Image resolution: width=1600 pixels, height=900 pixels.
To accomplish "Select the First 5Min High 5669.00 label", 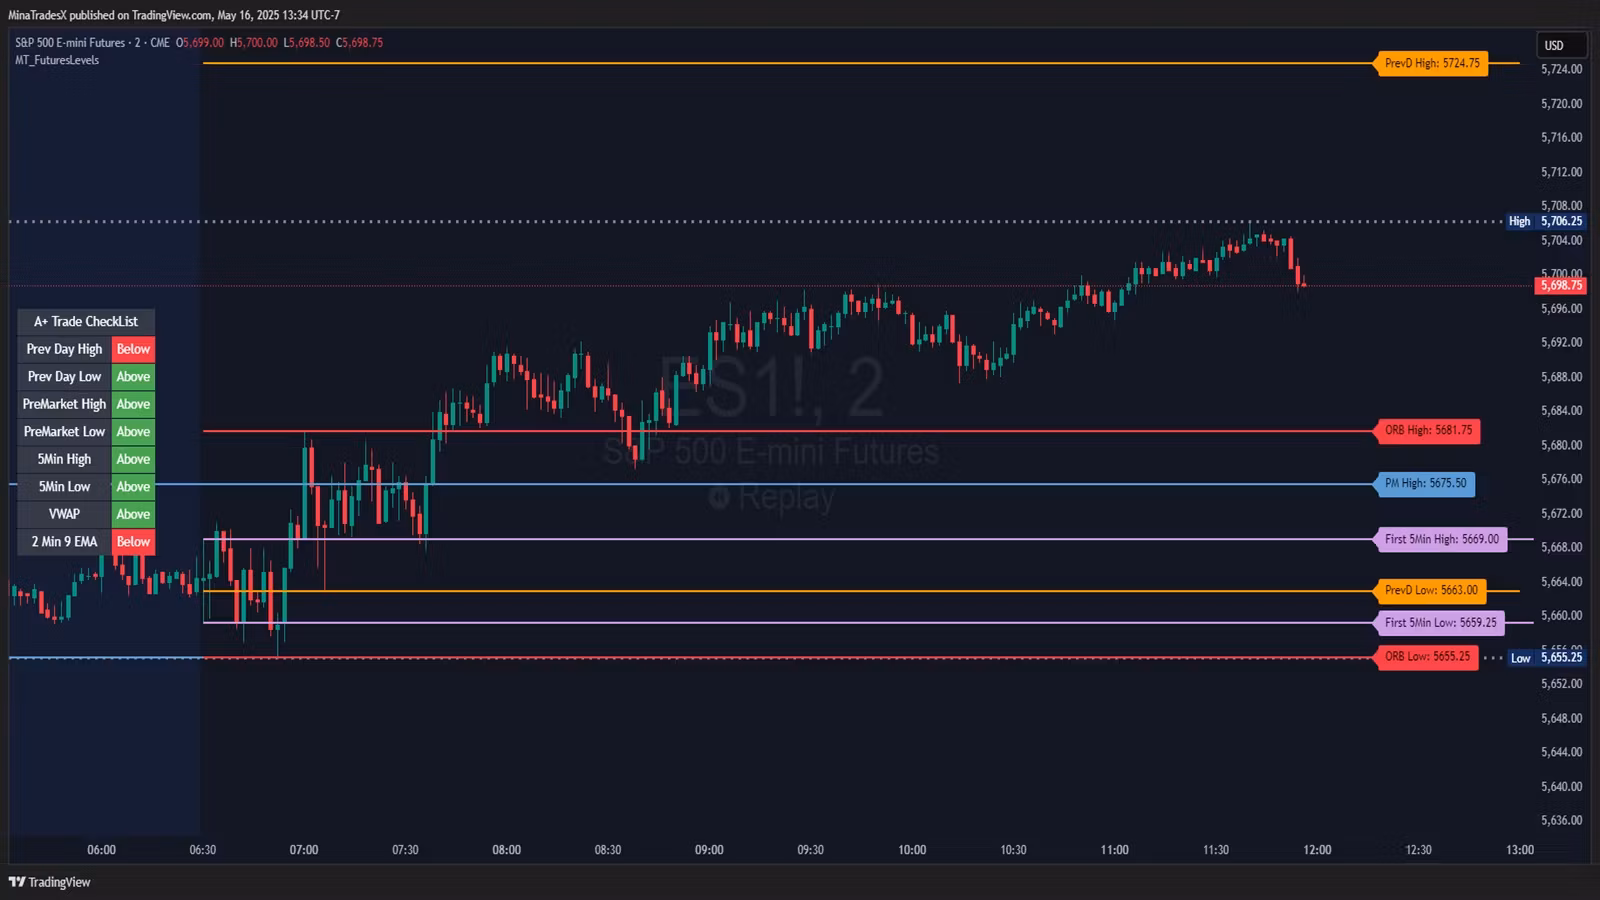I will [1441, 539].
